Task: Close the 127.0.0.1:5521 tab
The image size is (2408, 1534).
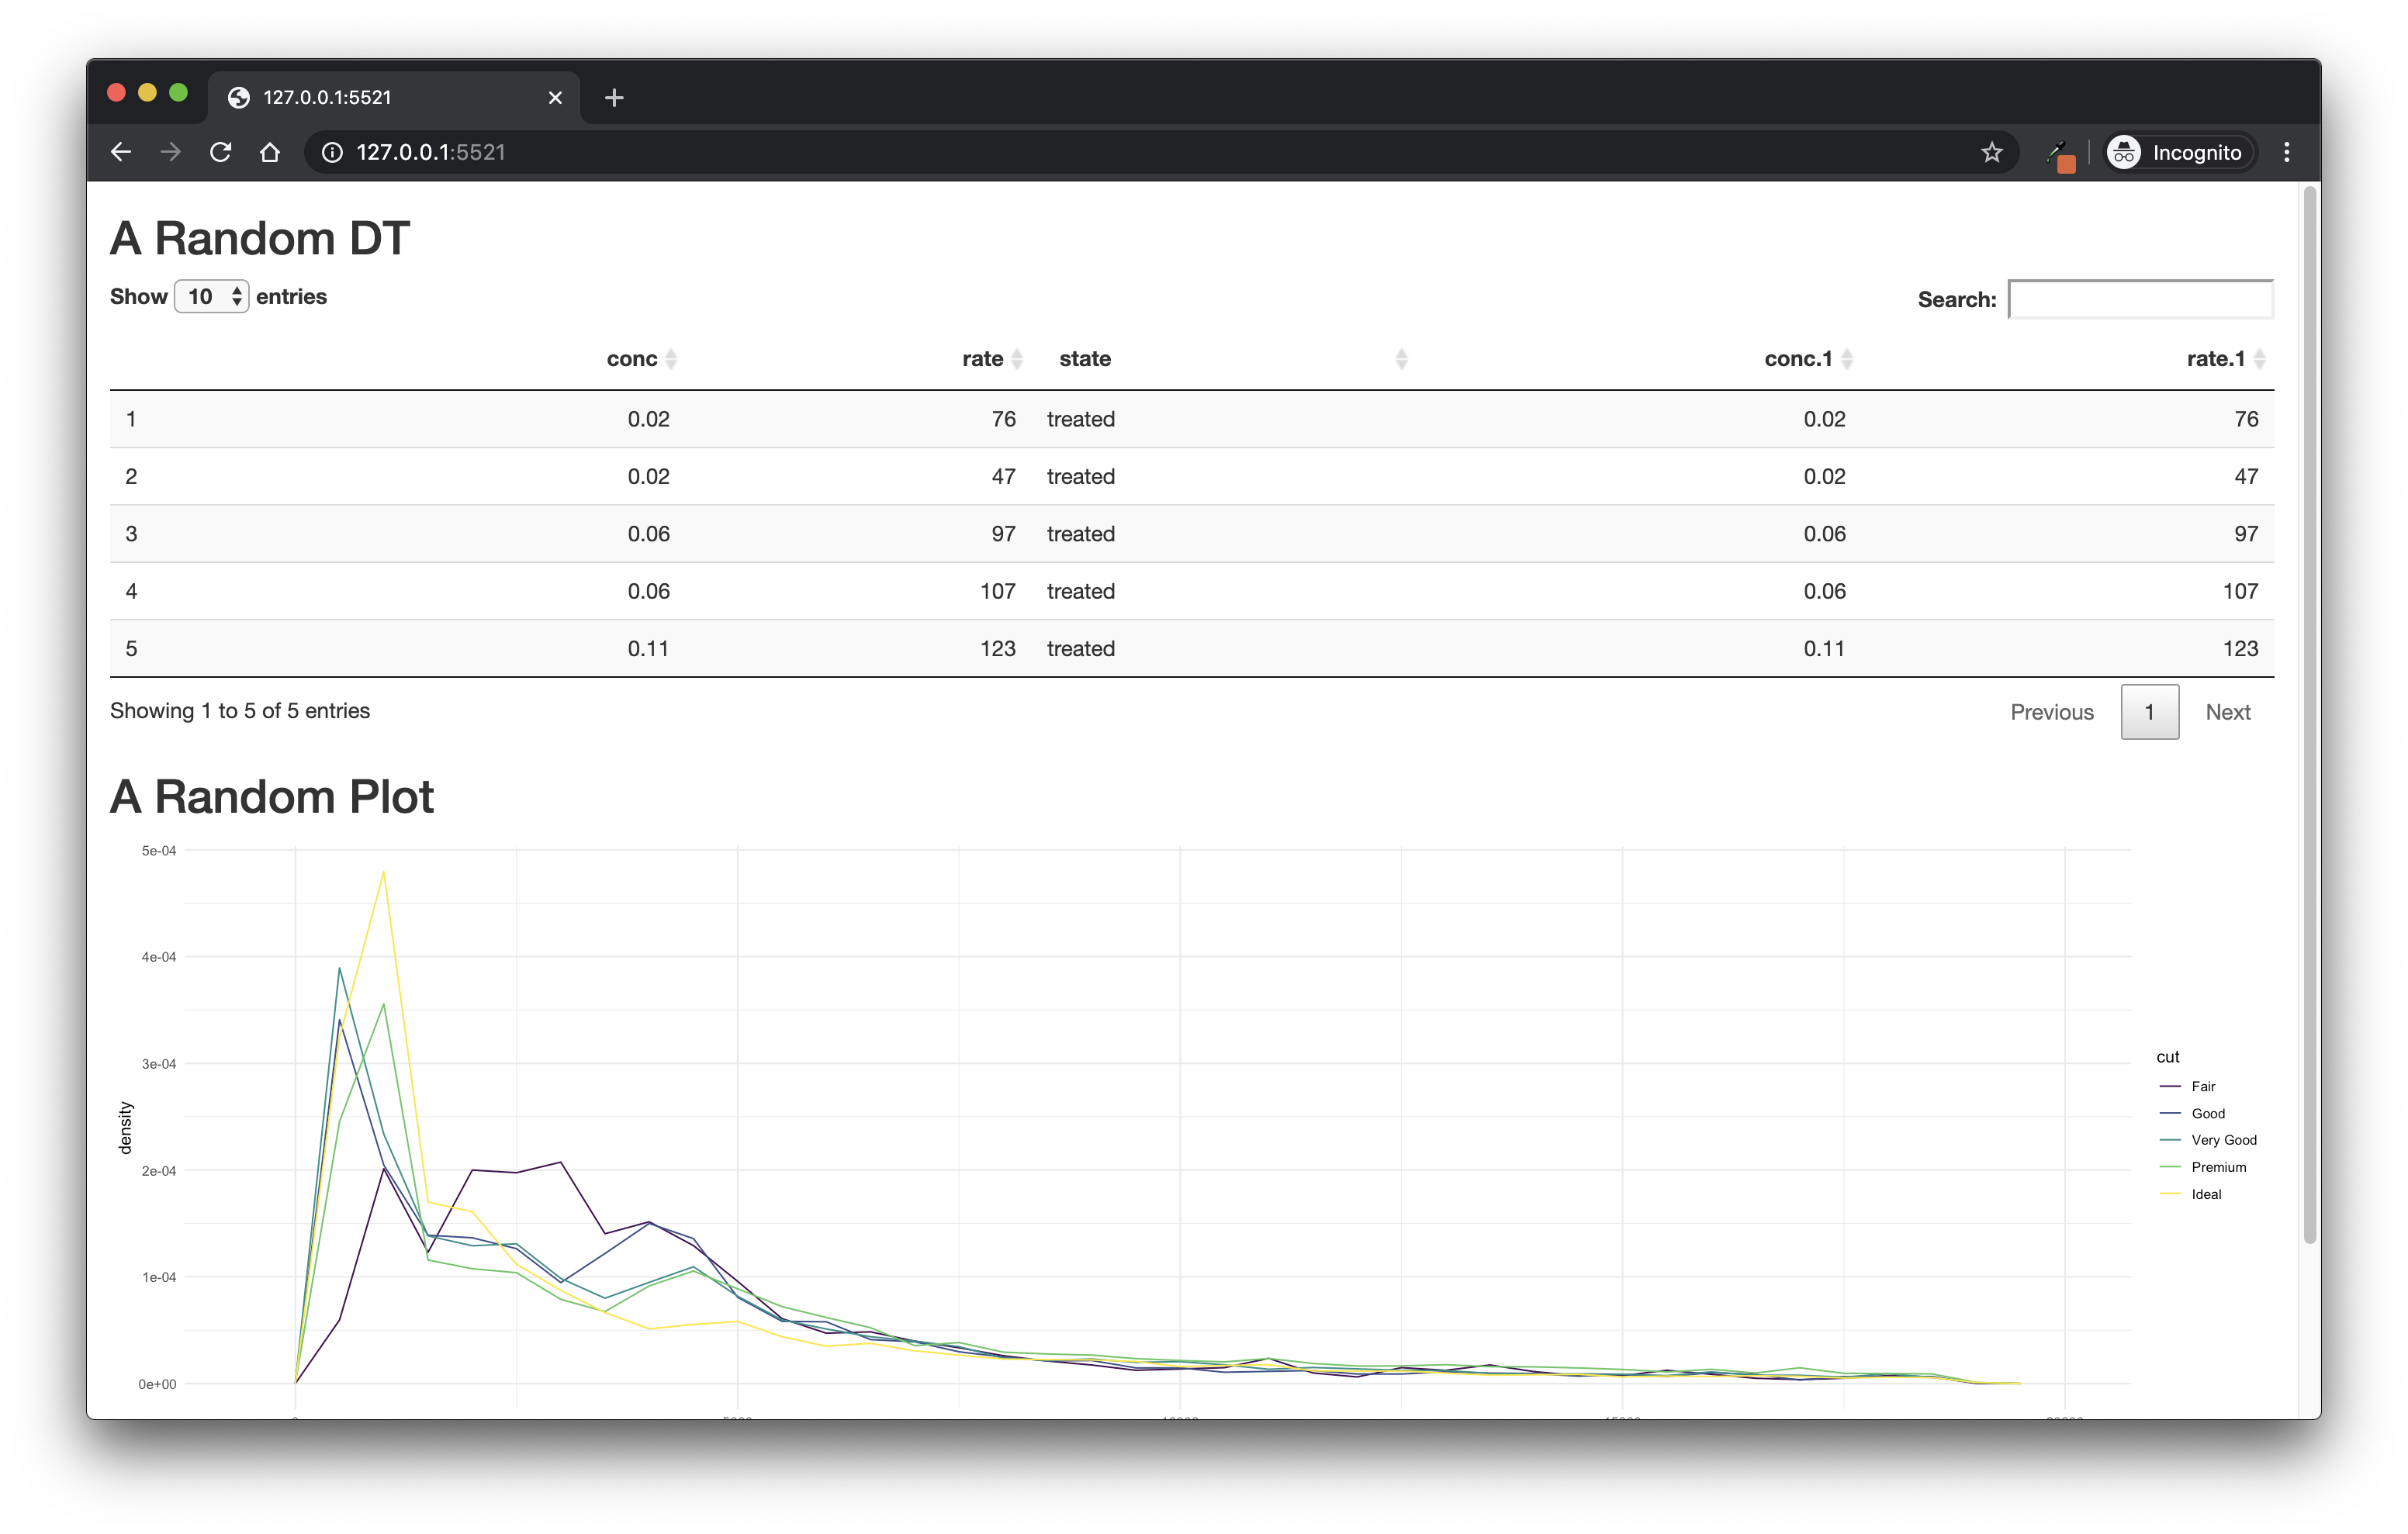Action: click(x=555, y=97)
